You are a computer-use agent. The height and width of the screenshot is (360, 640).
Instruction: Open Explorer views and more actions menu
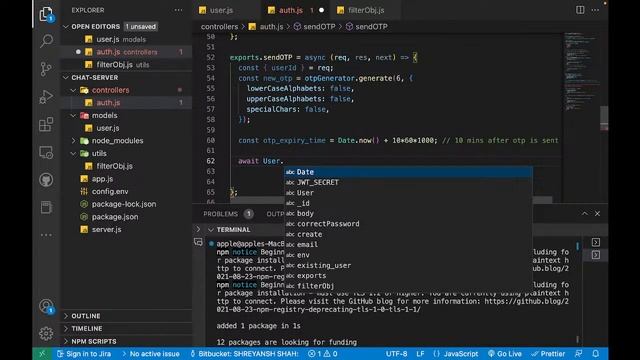click(178, 10)
